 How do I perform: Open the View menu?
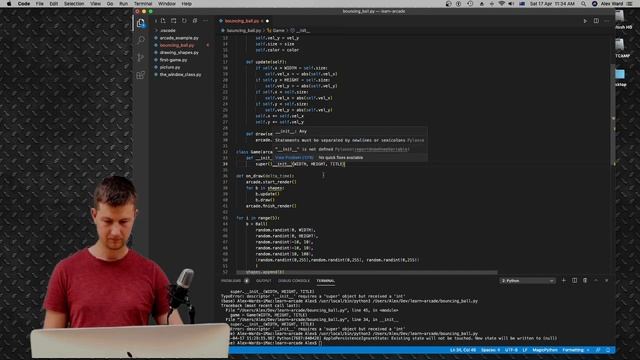(96, 4)
